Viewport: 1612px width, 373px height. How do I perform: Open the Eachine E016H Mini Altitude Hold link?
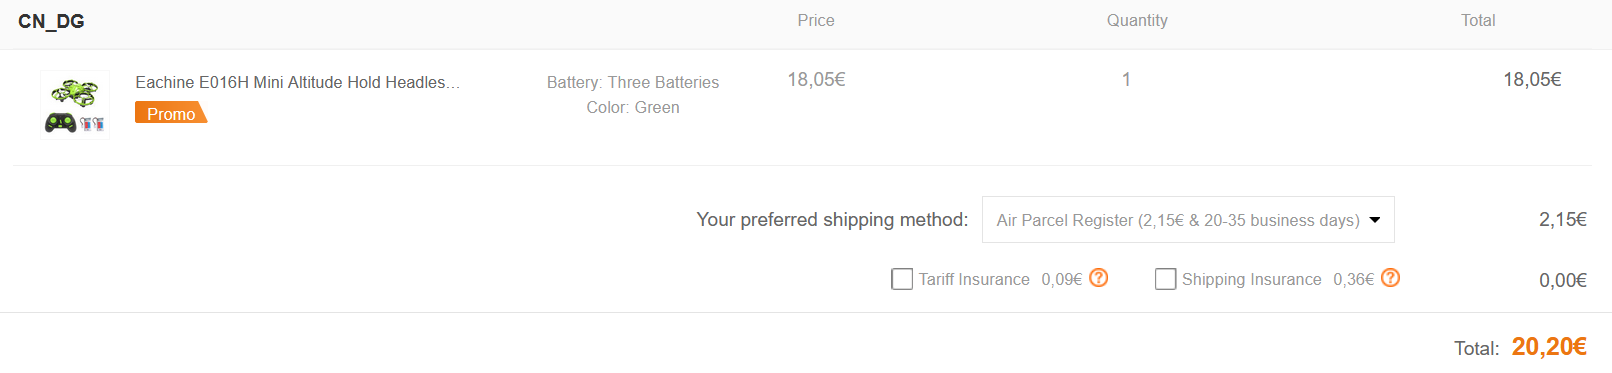tap(298, 82)
